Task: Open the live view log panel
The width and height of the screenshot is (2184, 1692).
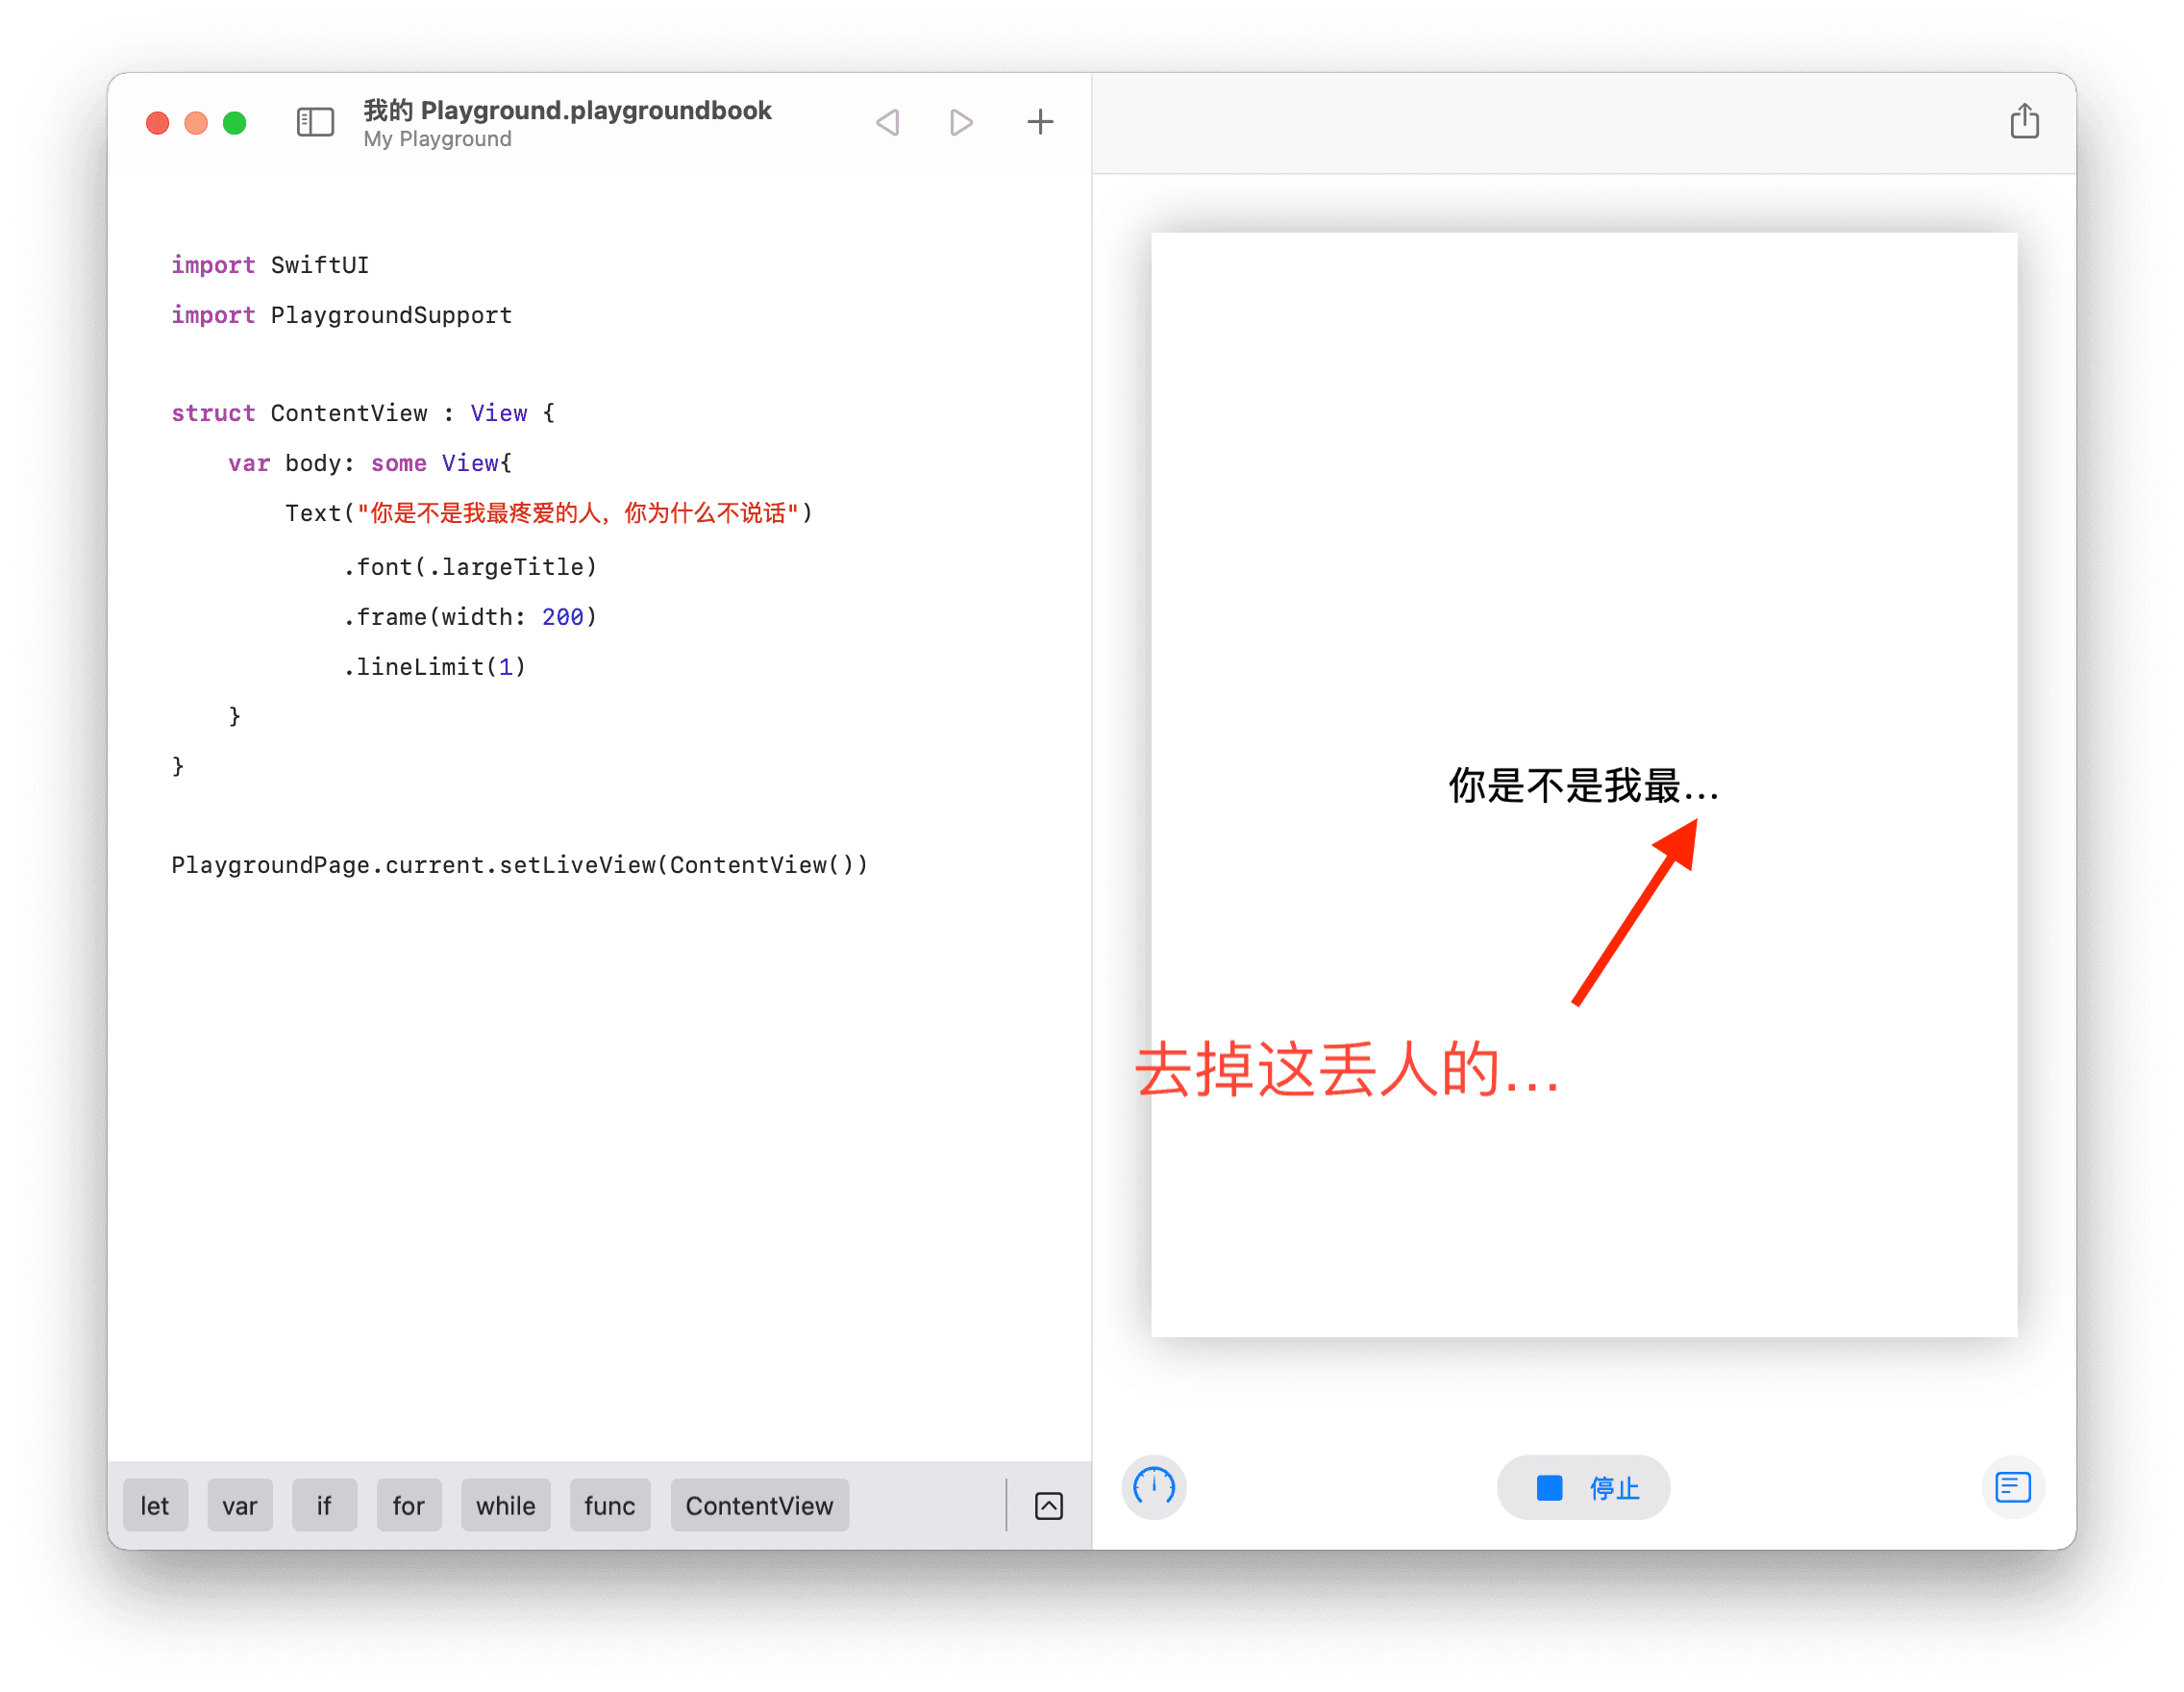Action: tap(2012, 1488)
